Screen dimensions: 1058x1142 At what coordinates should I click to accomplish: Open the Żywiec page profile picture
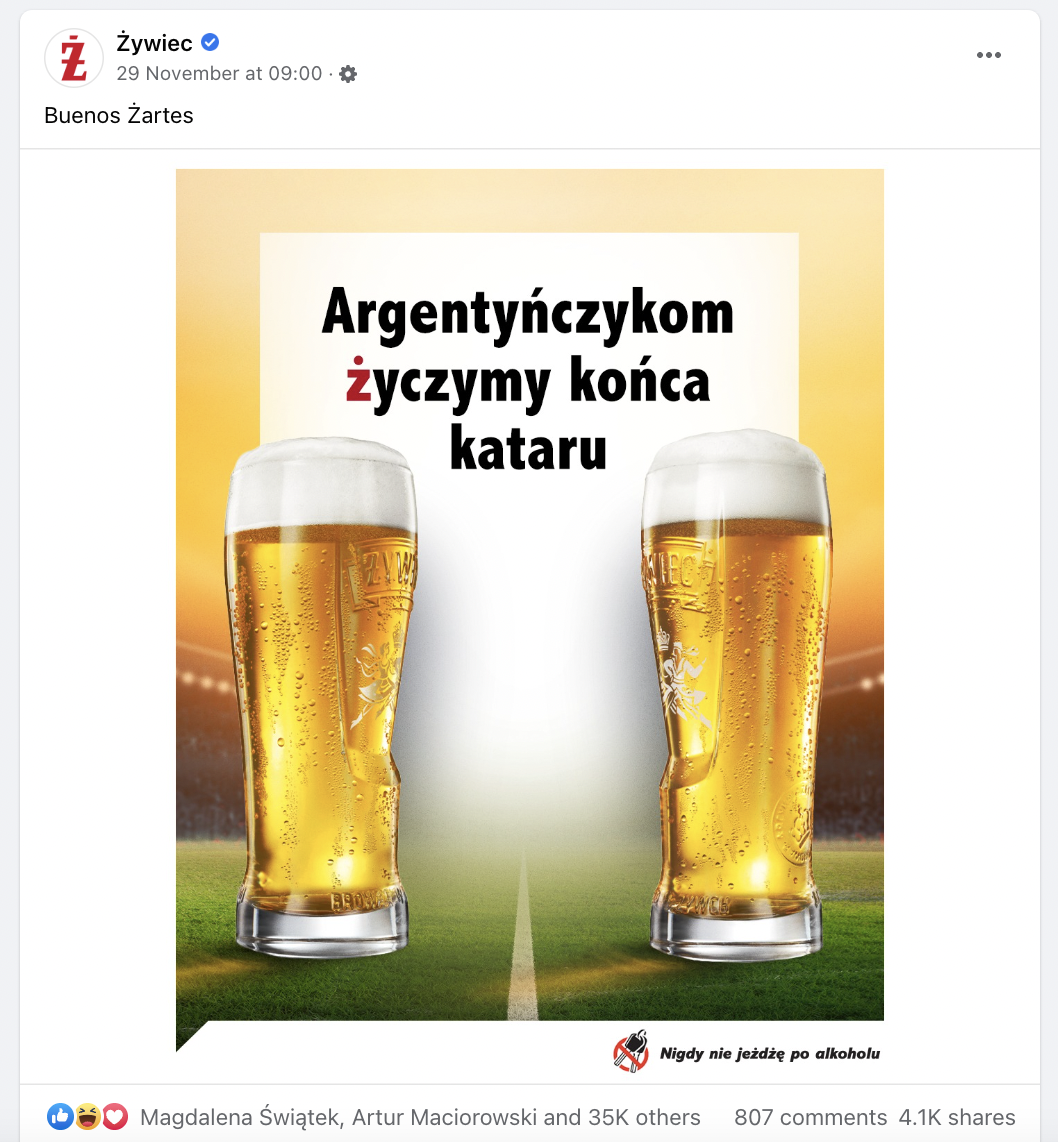(74, 58)
